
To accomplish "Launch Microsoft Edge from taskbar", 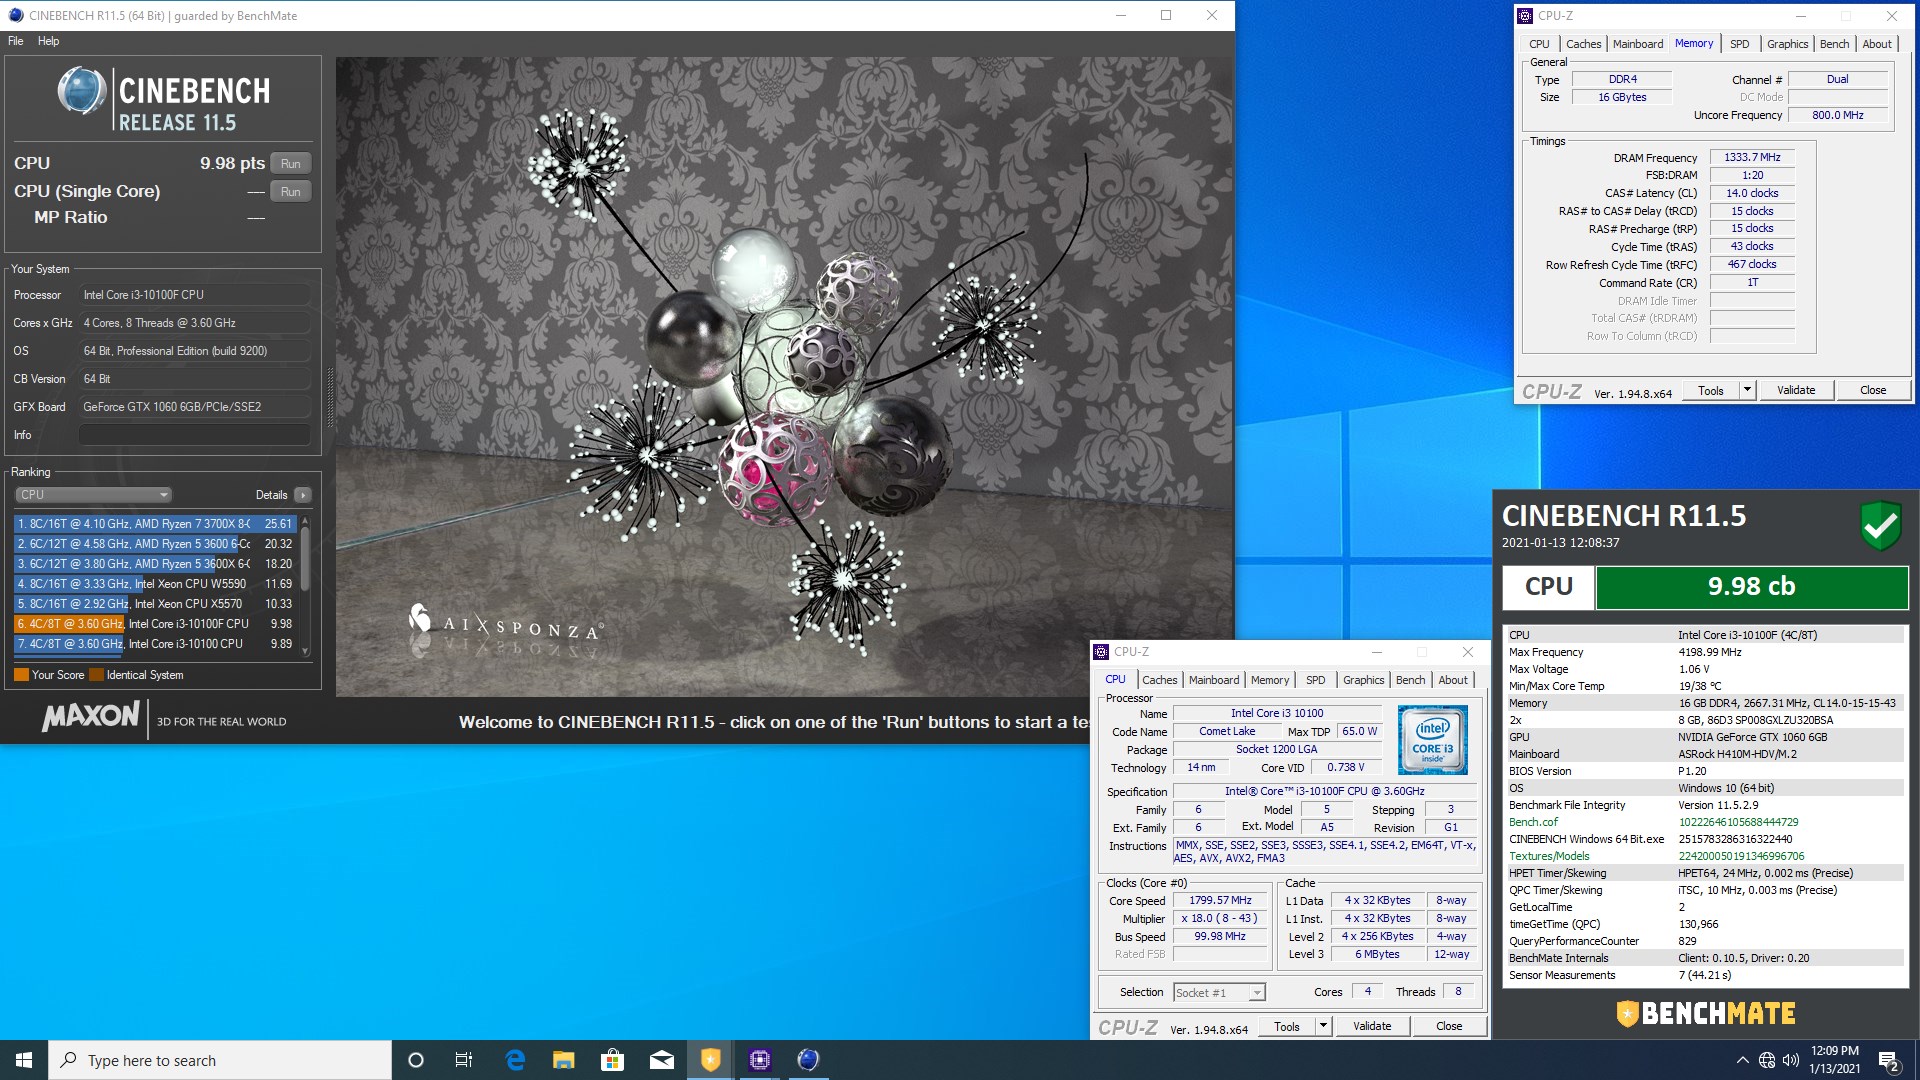I will [515, 1060].
